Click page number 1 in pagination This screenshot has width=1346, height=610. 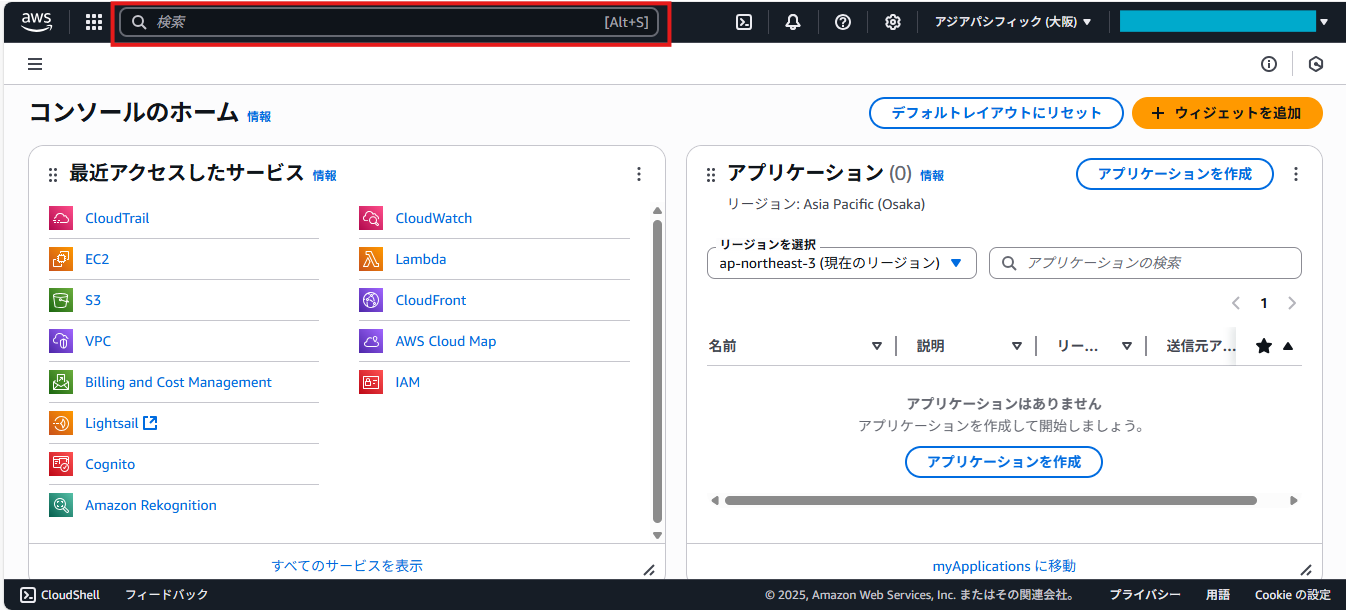click(x=1264, y=303)
